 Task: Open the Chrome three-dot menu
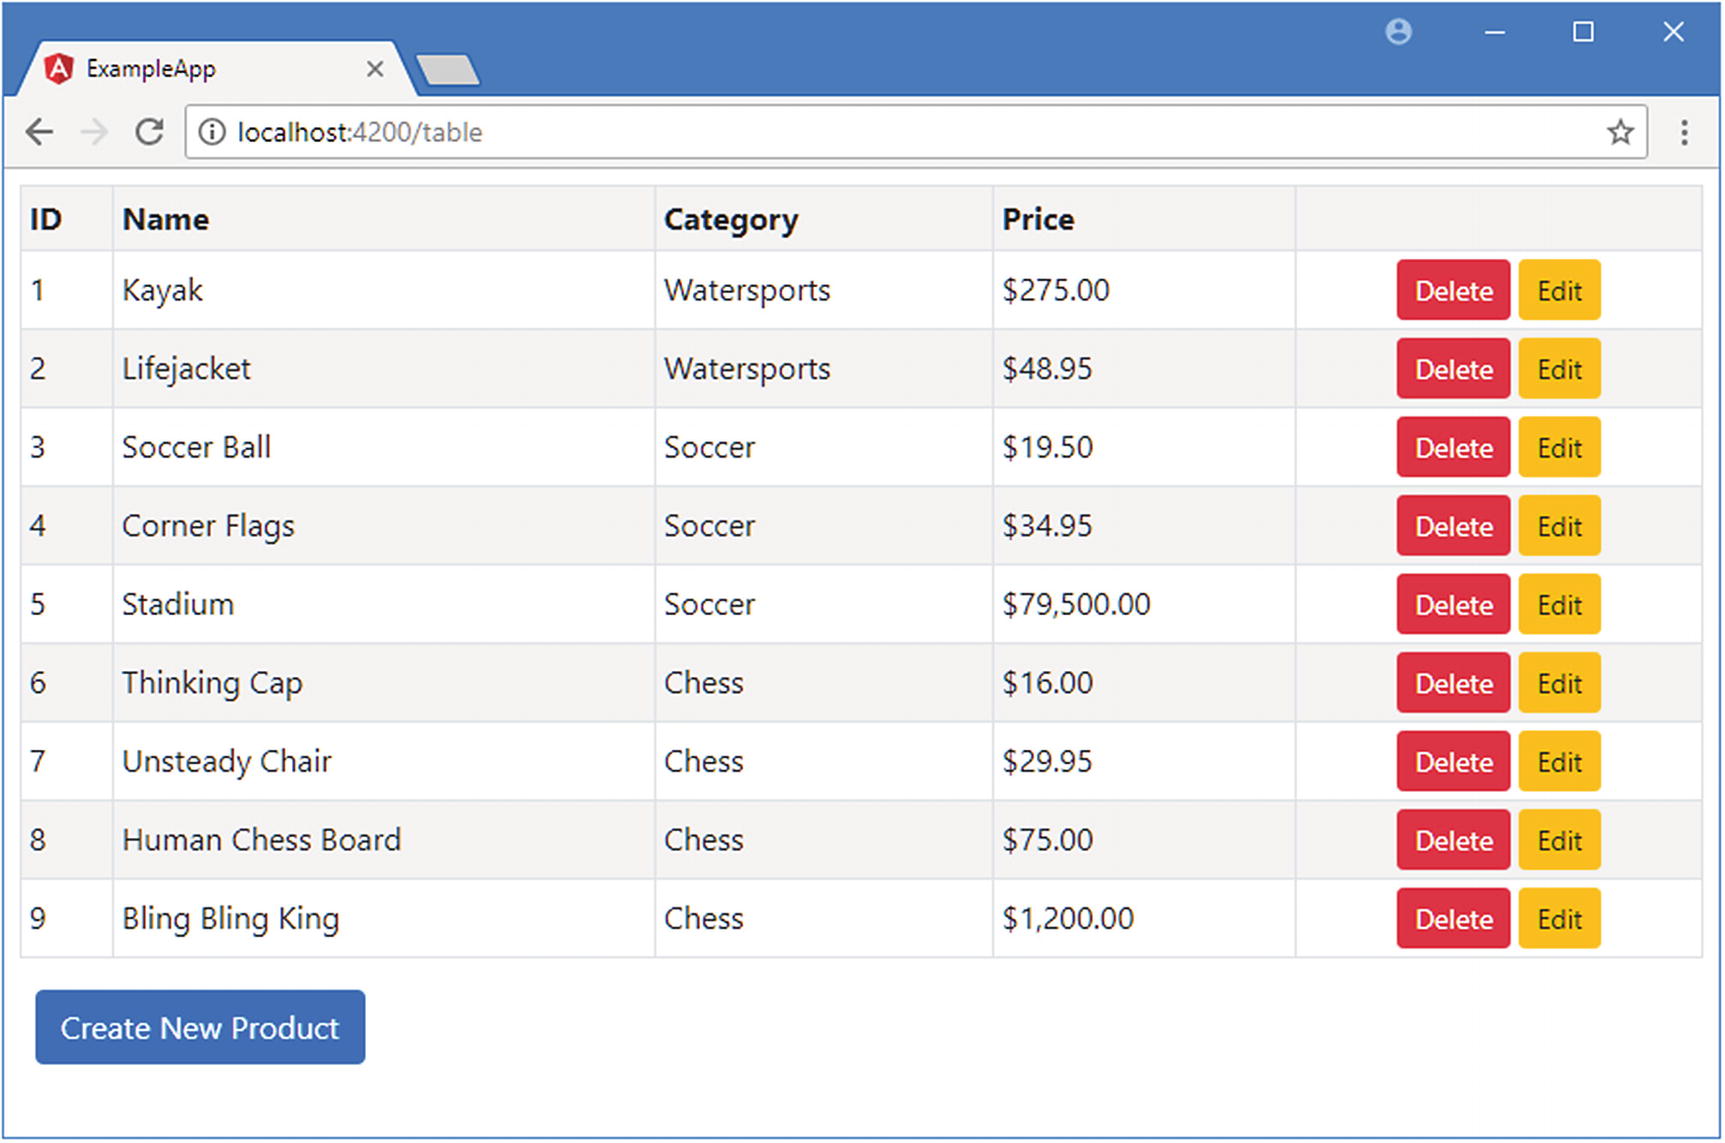click(1684, 132)
